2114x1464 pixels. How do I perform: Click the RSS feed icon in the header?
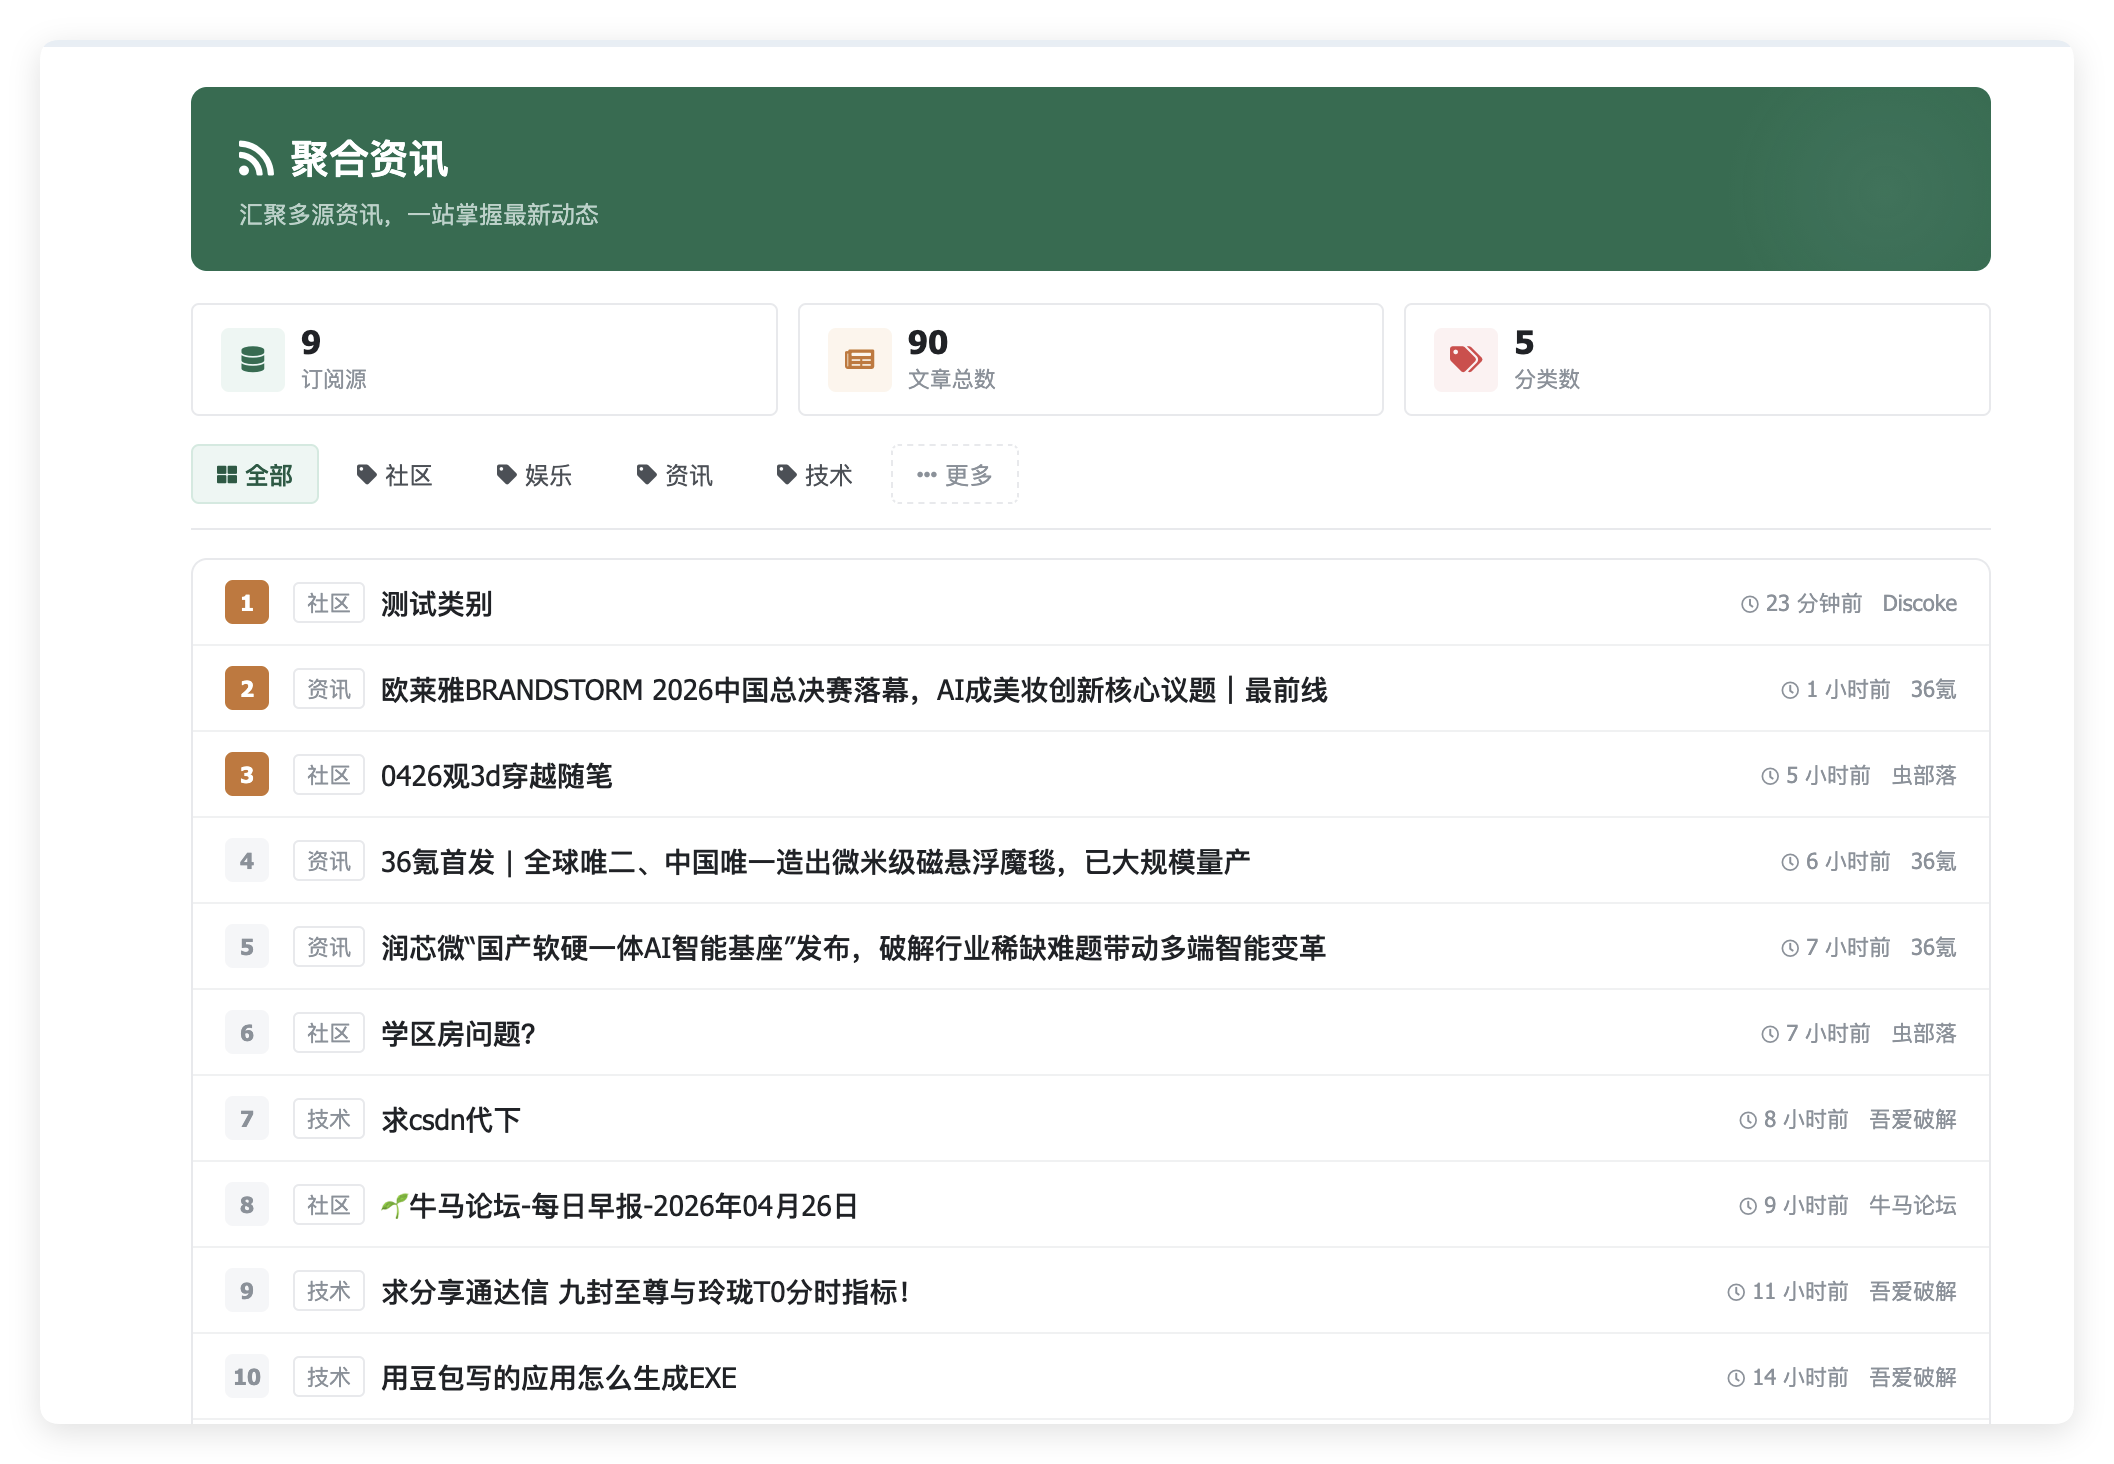point(259,157)
